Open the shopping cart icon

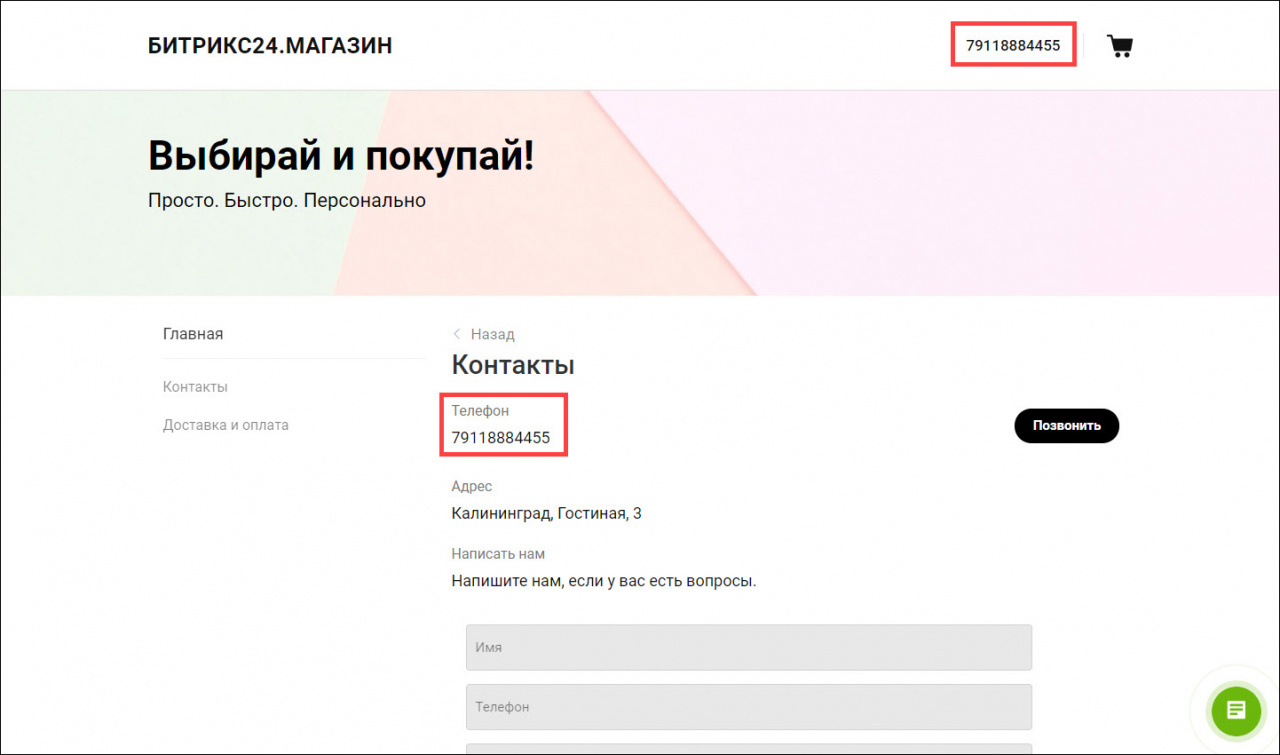coord(1120,46)
